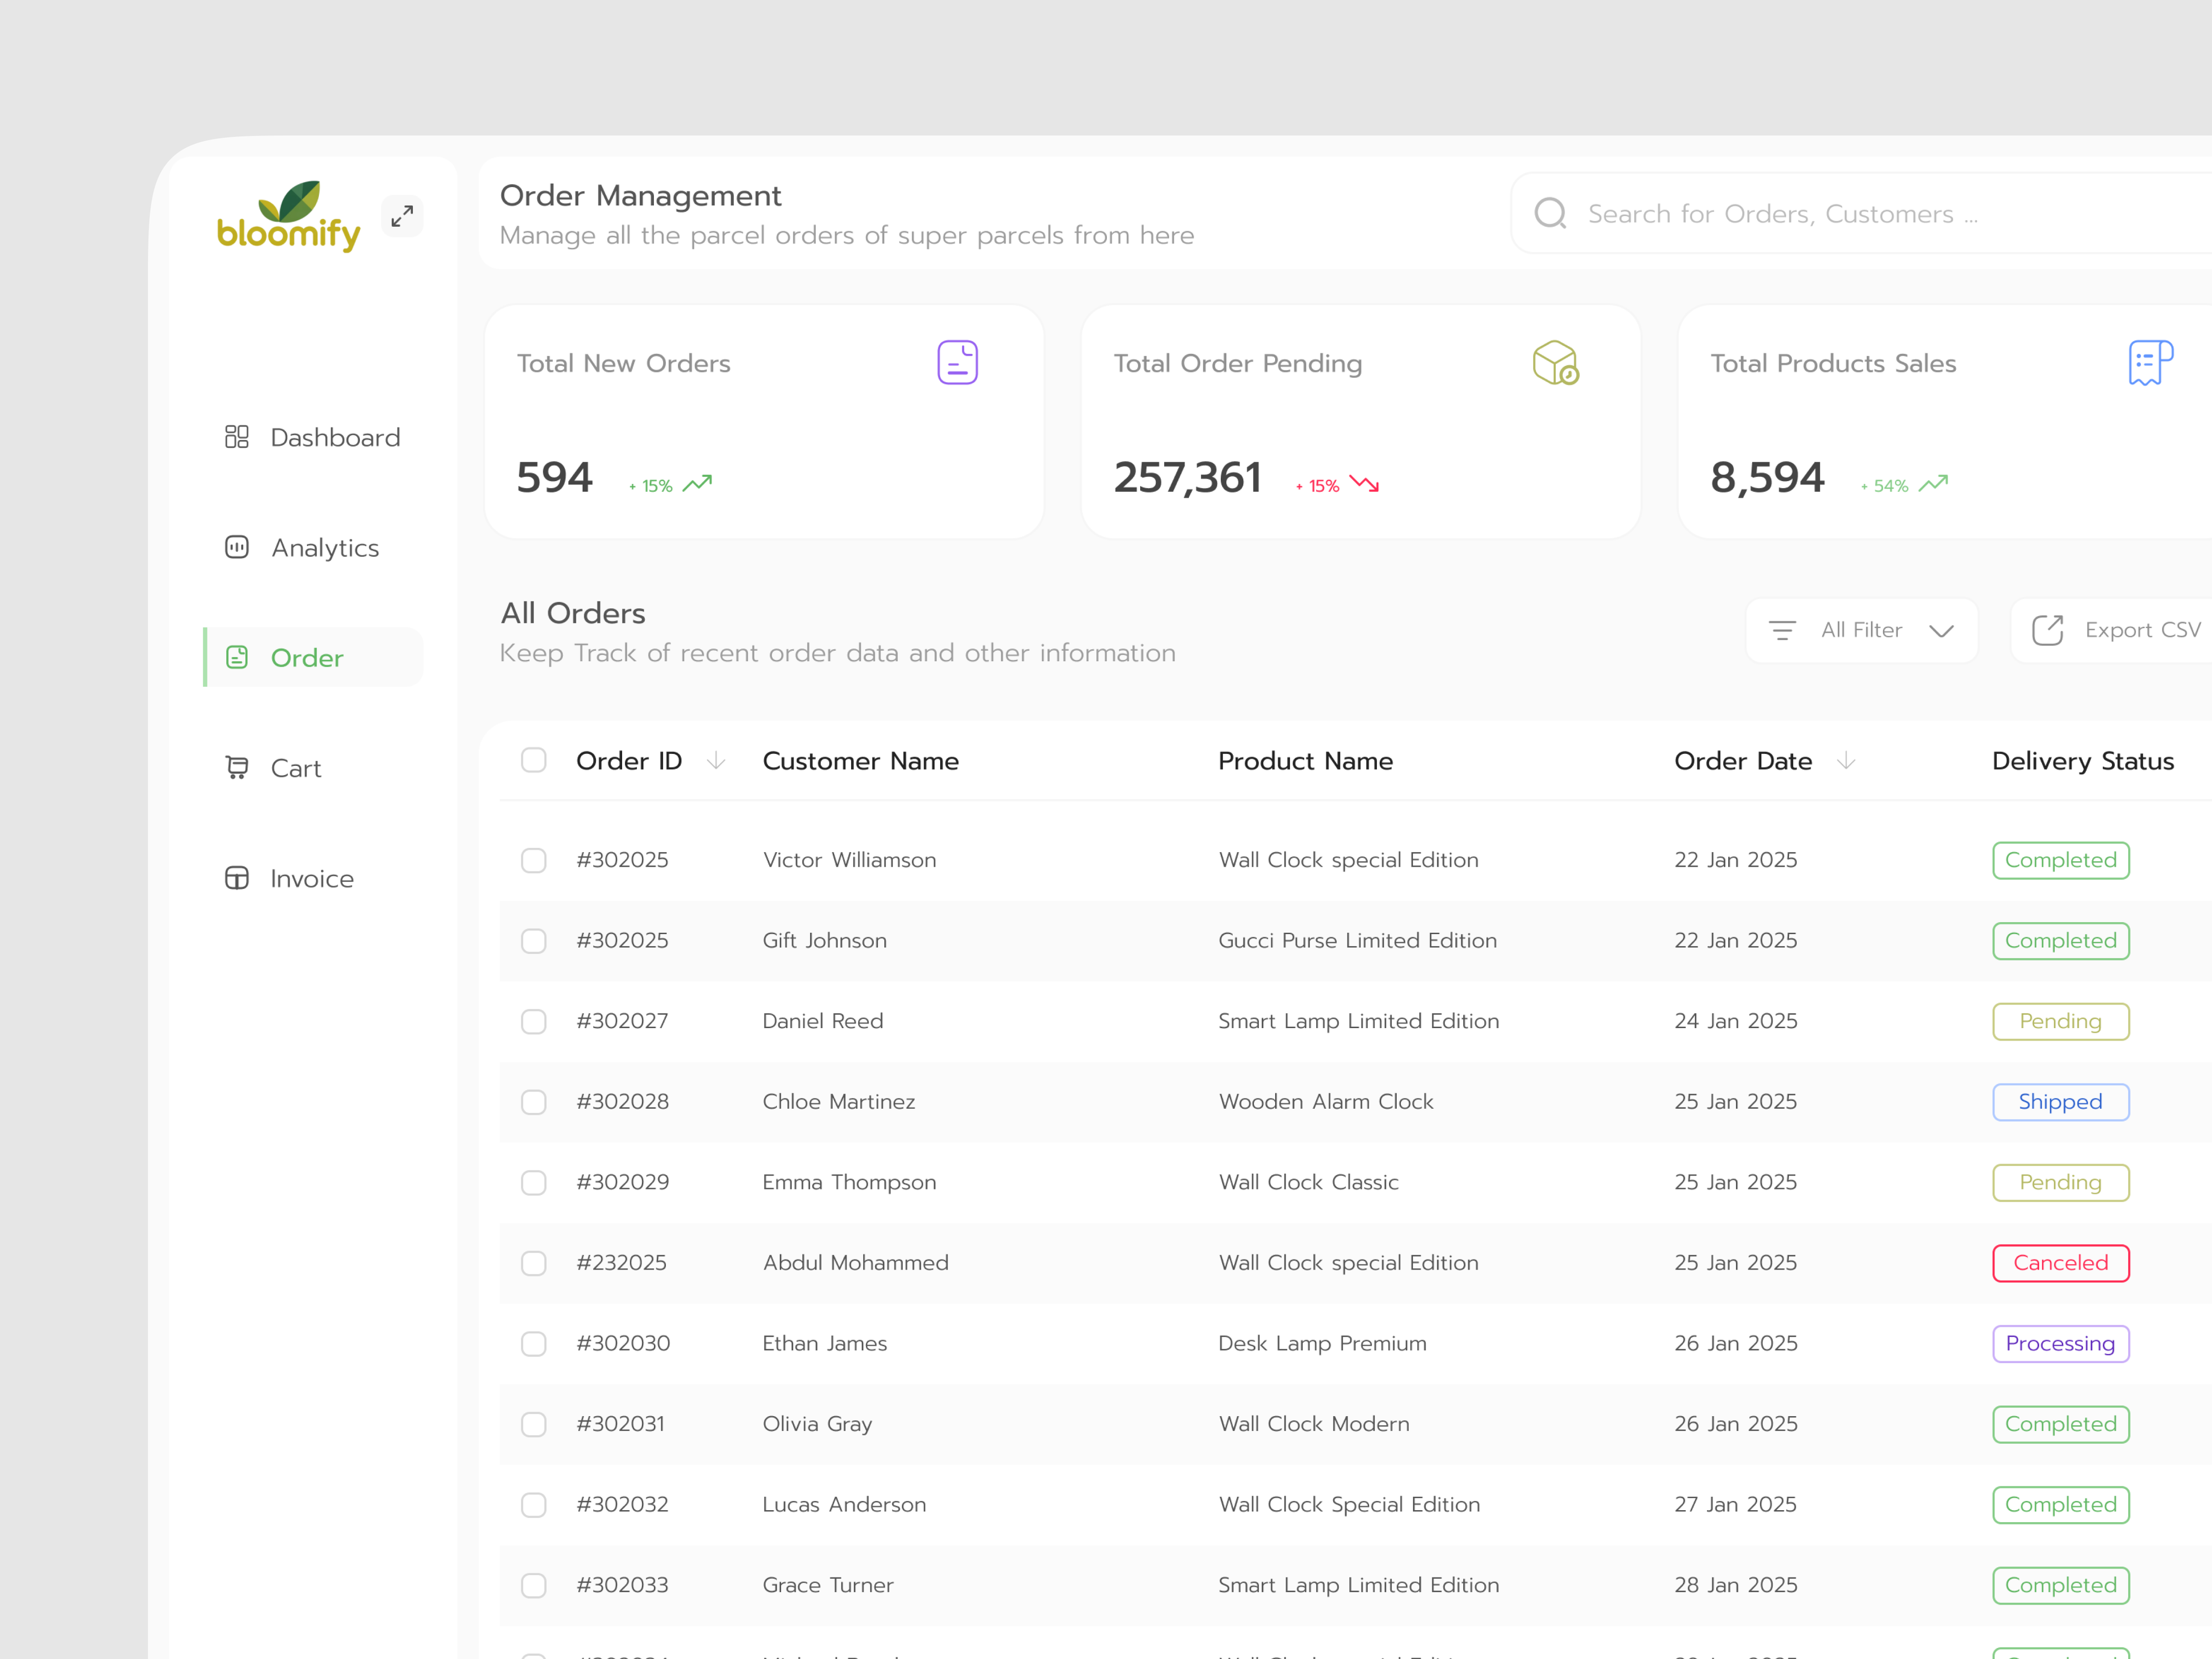Viewport: 2212px width, 1659px height.
Task: Select order #302028 checkbox
Action: (534, 1102)
